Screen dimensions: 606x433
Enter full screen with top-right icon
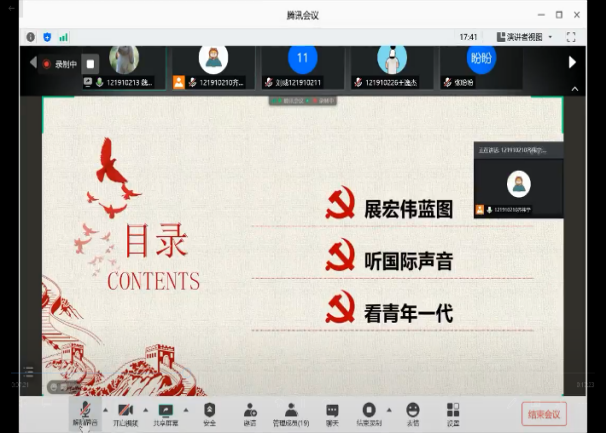coord(571,37)
